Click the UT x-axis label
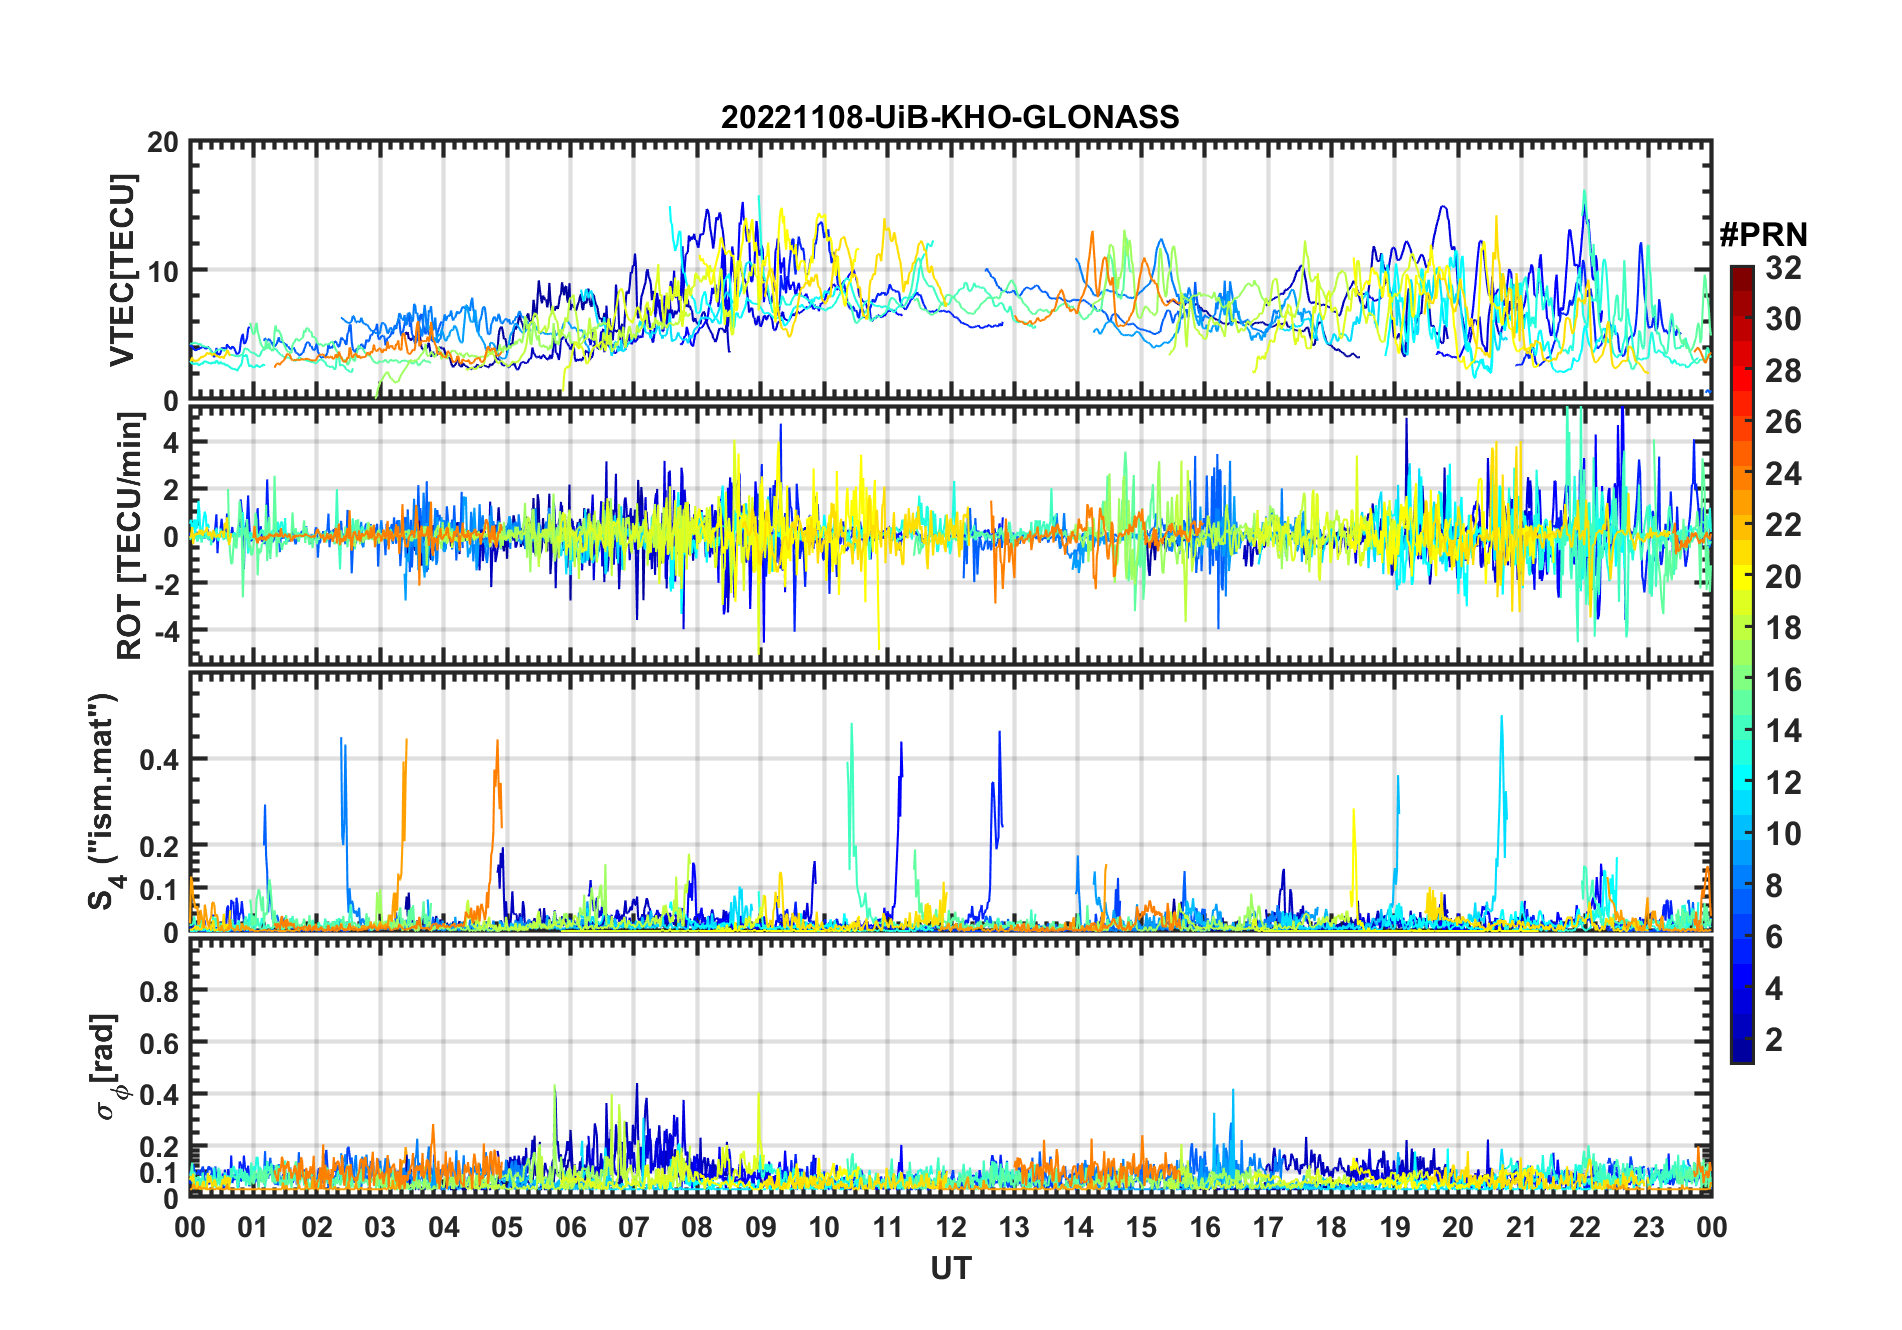1902x1330 pixels. pyautogui.click(x=951, y=1268)
